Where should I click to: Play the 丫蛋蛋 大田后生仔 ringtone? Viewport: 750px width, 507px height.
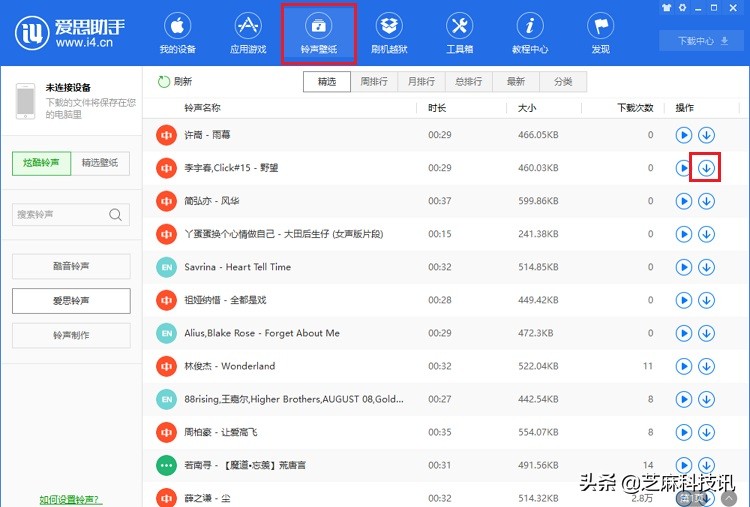point(684,234)
